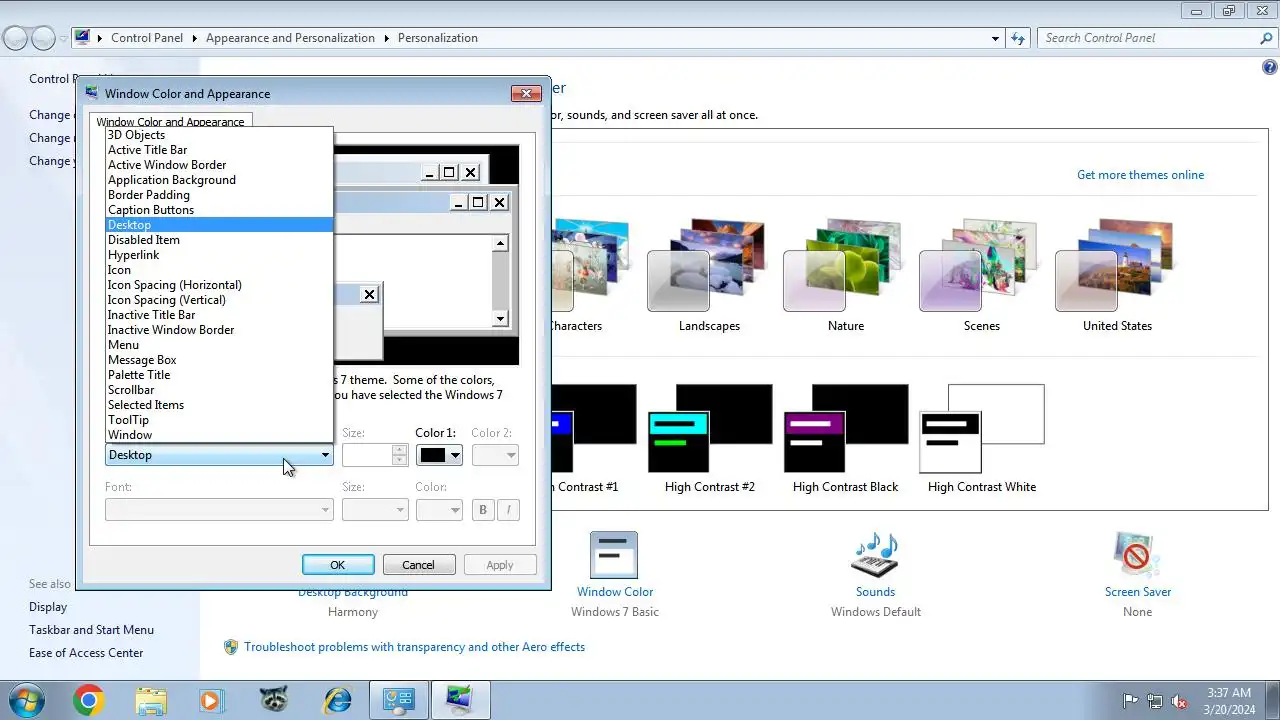Choose 3D Objects from the item list

[x=219, y=135]
